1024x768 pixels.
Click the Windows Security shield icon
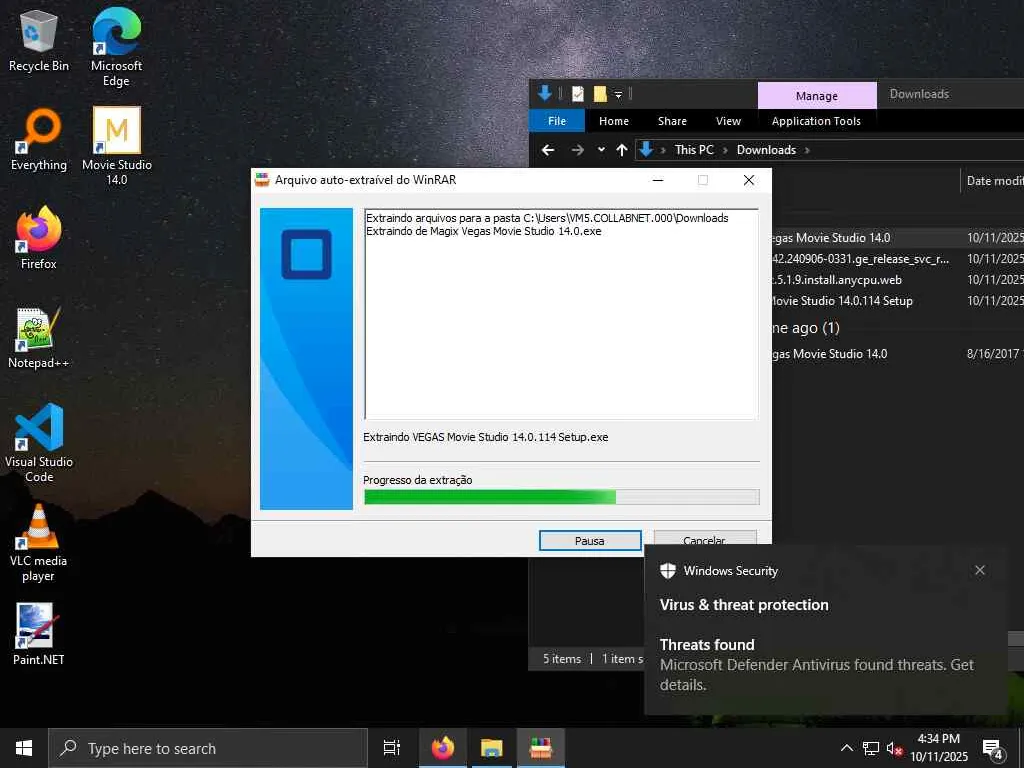point(667,571)
